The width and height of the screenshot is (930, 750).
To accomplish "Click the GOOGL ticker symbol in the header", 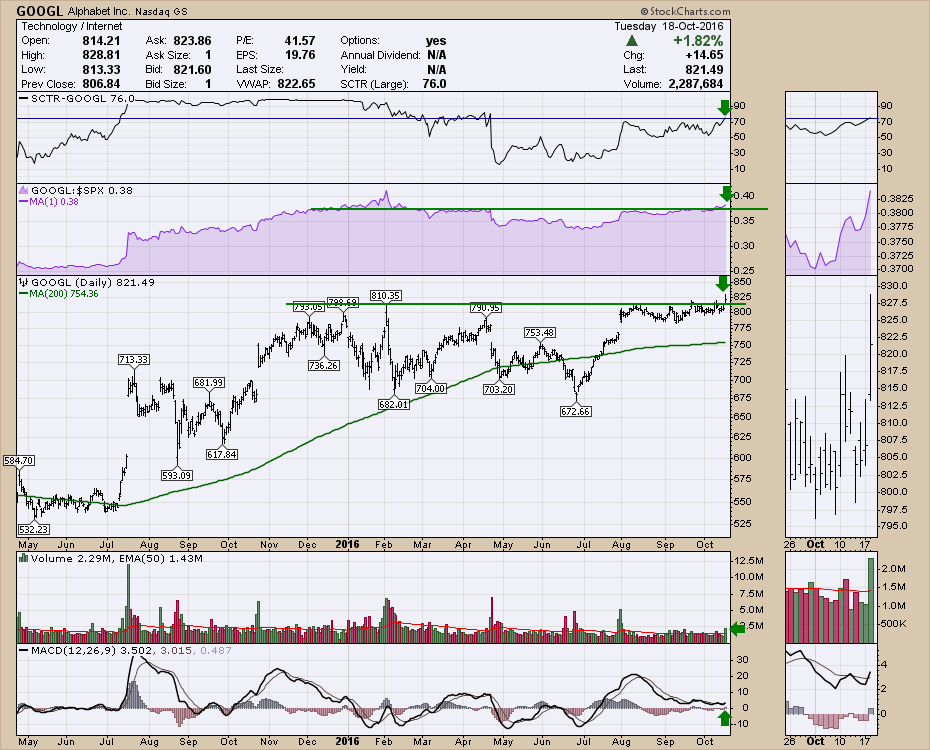I will pyautogui.click(x=40, y=11).
